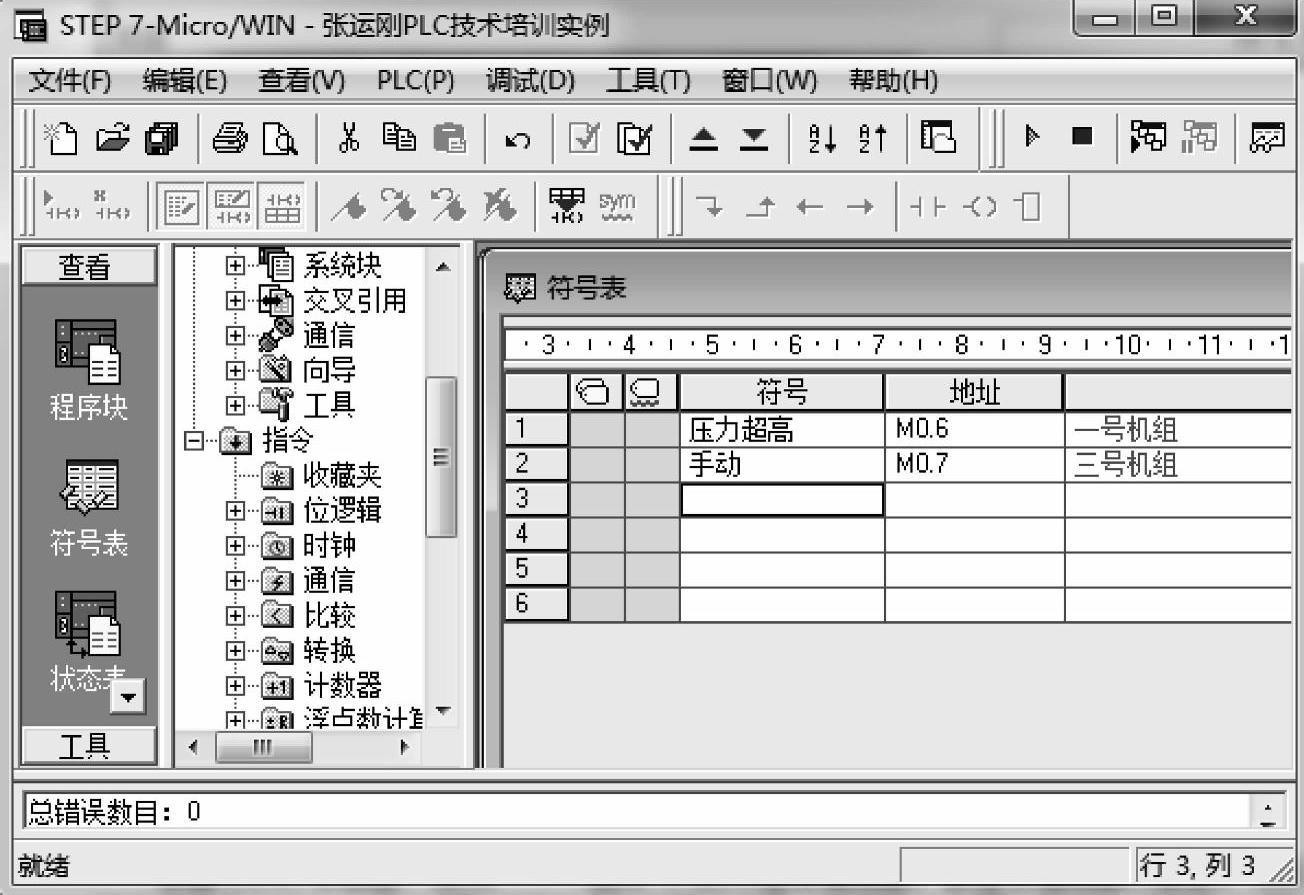
Task: Open Print Preview from the toolbar
Action: [x=278, y=137]
